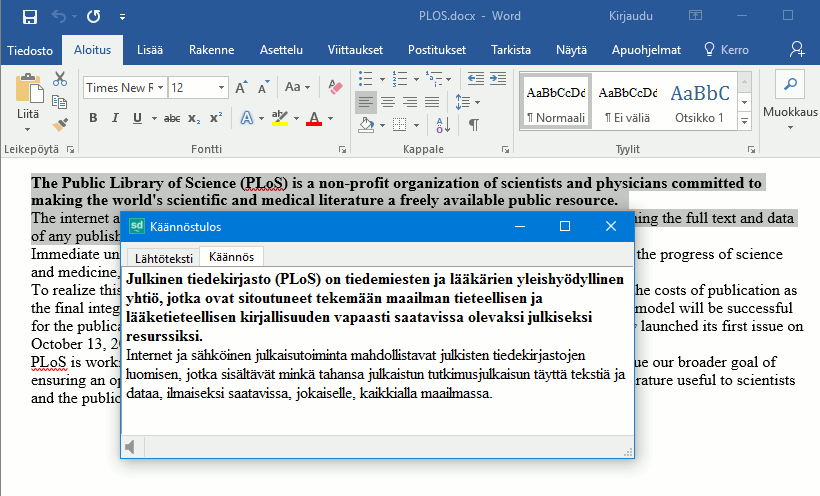The width and height of the screenshot is (820, 496).
Task: Cut the selection with the scissors icon
Action: tap(60, 80)
